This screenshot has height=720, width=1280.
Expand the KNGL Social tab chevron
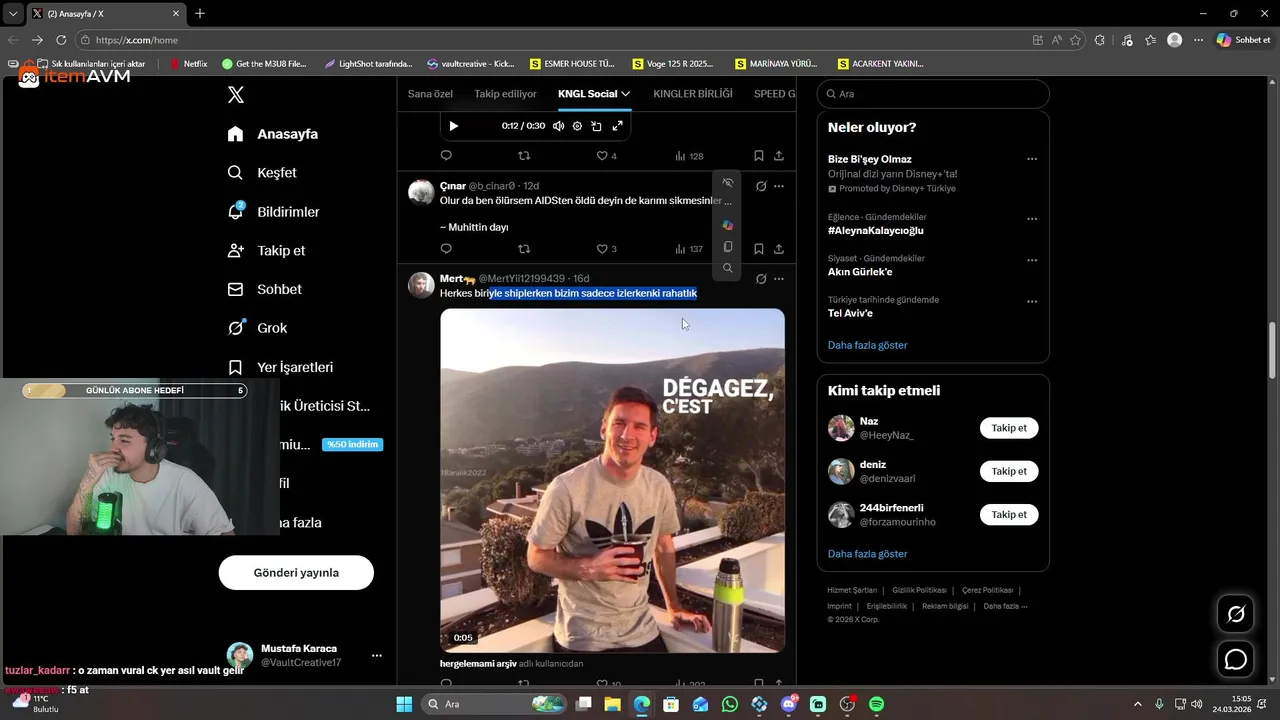click(x=626, y=94)
